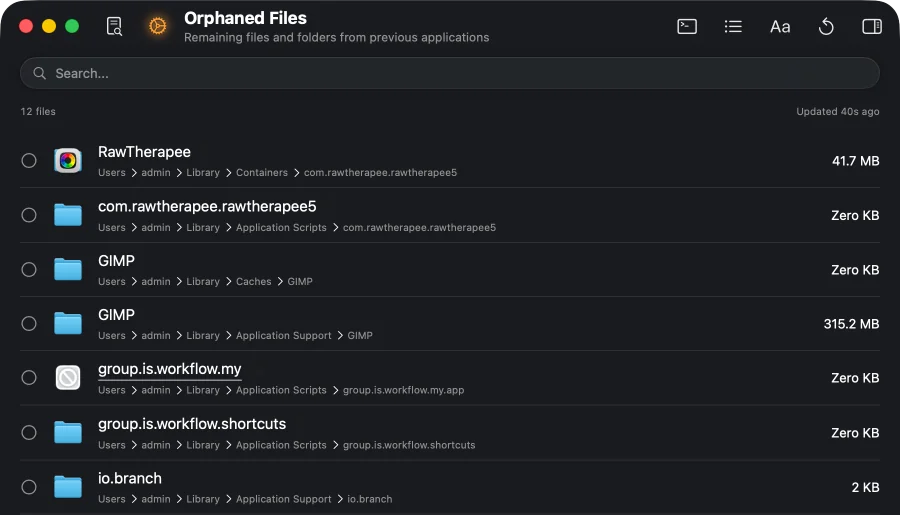Image resolution: width=900 pixels, height=515 pixels.
Task: Click the group.is.workflow.shortcuts title
Action: (192, 424)
